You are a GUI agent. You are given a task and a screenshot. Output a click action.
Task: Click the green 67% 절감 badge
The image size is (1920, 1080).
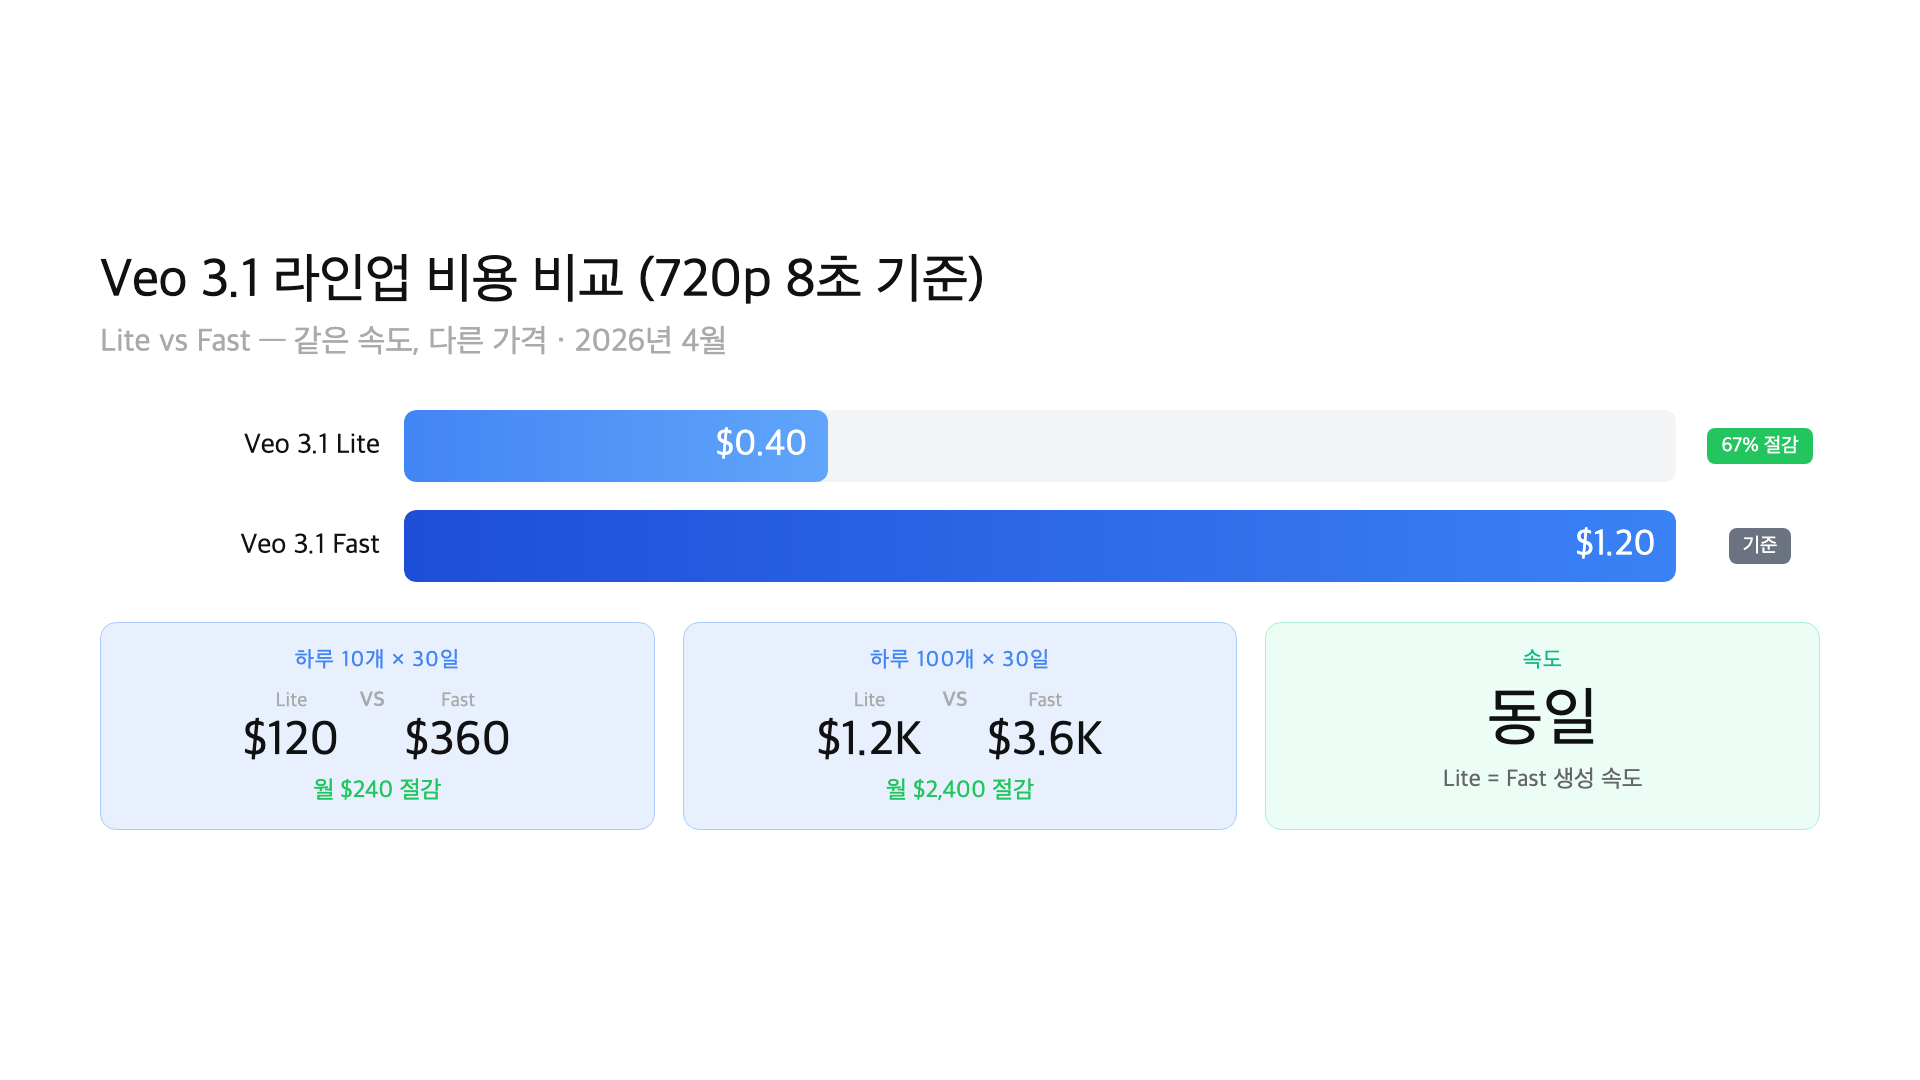tap(1759, 445)
